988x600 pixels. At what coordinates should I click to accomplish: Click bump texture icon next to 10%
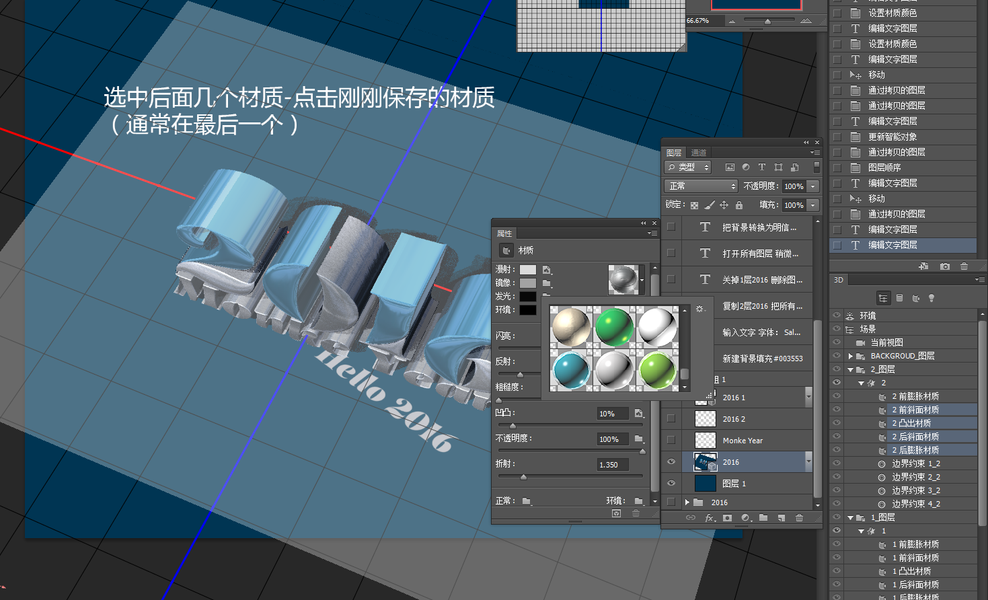pyautogui.click(x=639, y=413)
